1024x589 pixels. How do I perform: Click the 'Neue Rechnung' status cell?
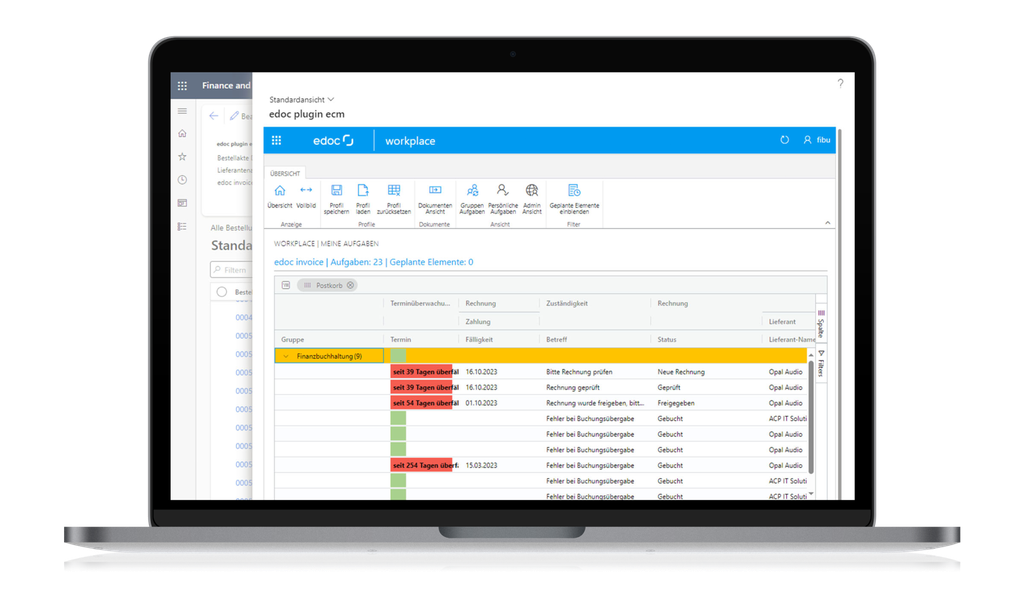[681, 372]
